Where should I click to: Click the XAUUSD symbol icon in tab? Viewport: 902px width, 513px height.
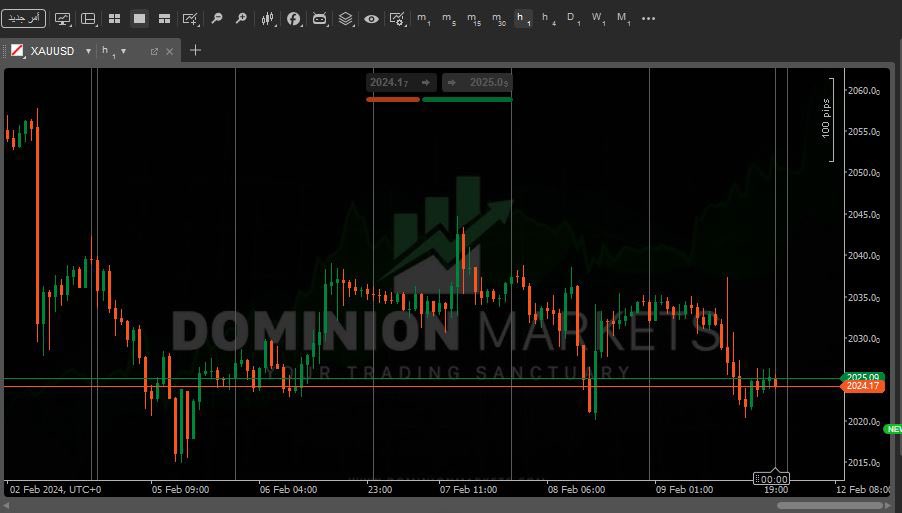click(17, 51)
